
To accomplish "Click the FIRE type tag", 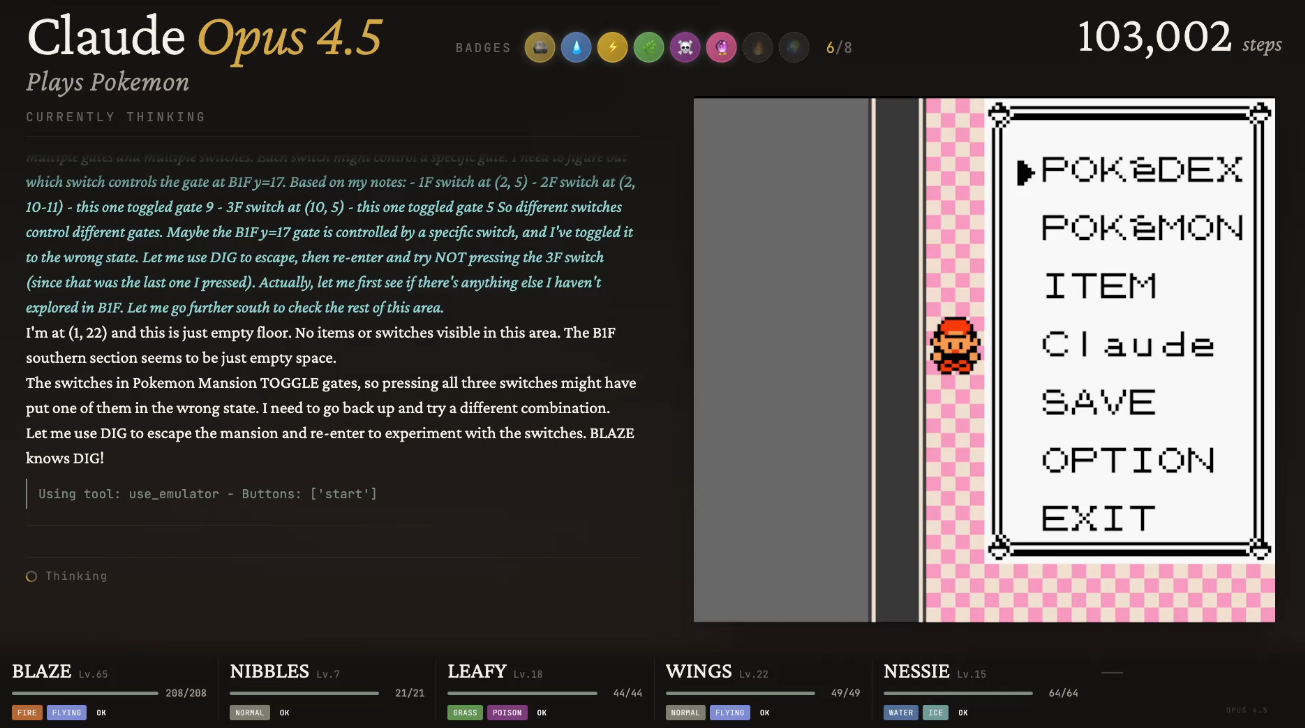I will point(27,713).
